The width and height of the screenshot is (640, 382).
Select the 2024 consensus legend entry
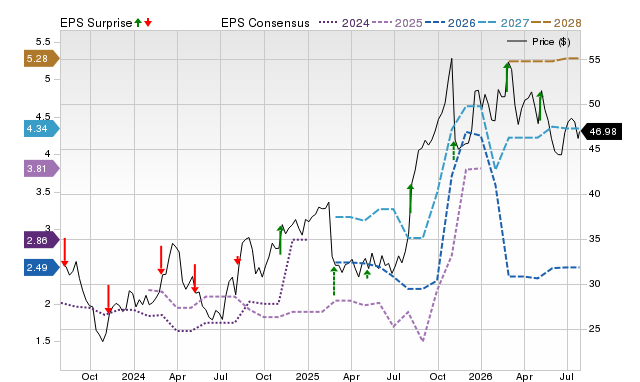tap(344, 23)
